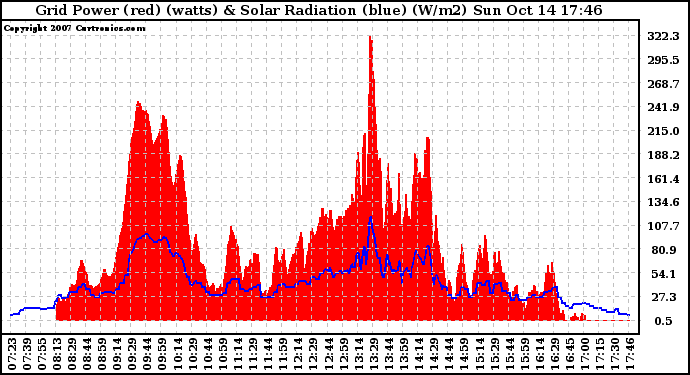Click the 12:14 time label

coord(298,354)
